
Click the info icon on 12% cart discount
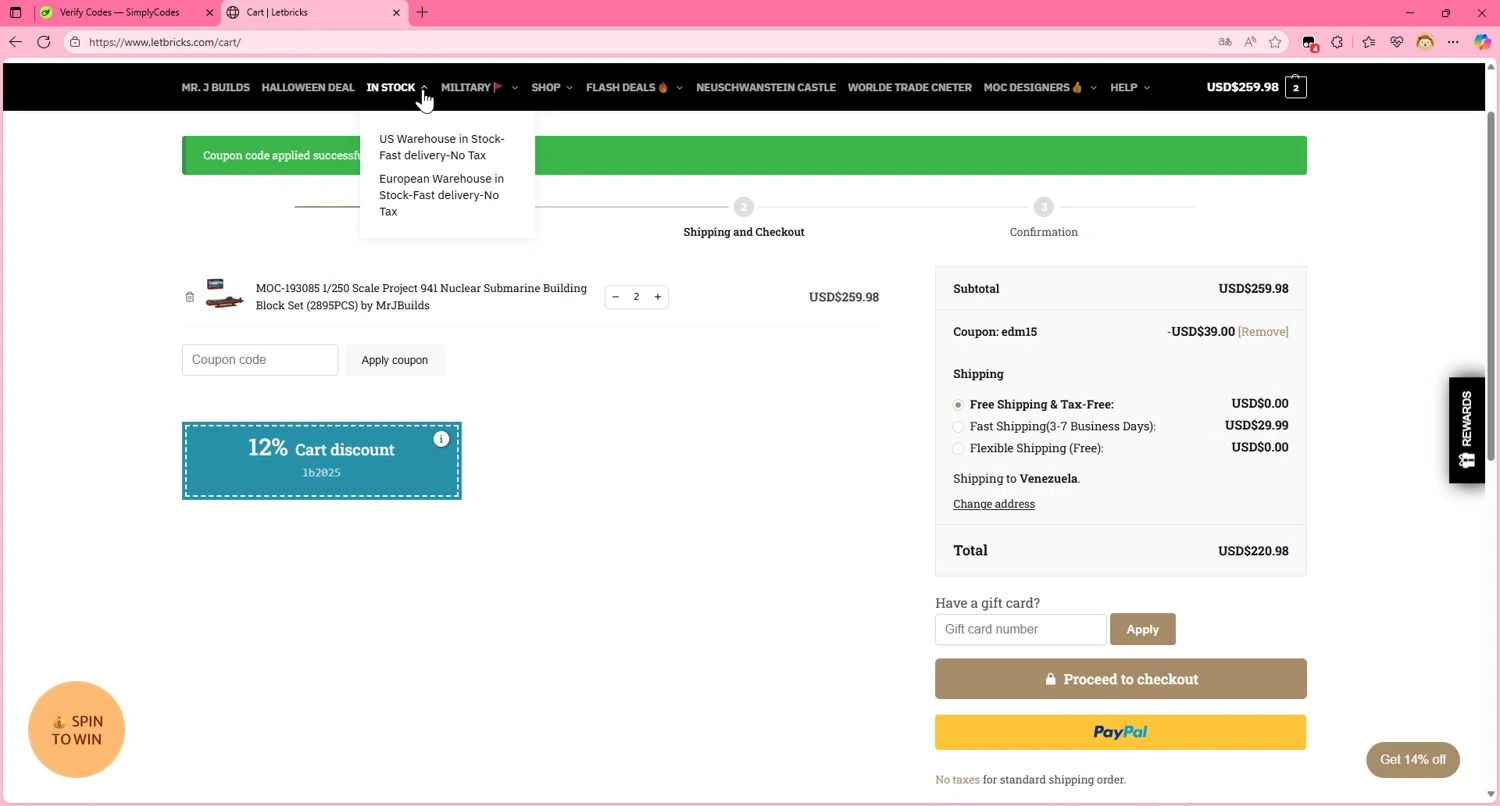click(x=441, y=439)
